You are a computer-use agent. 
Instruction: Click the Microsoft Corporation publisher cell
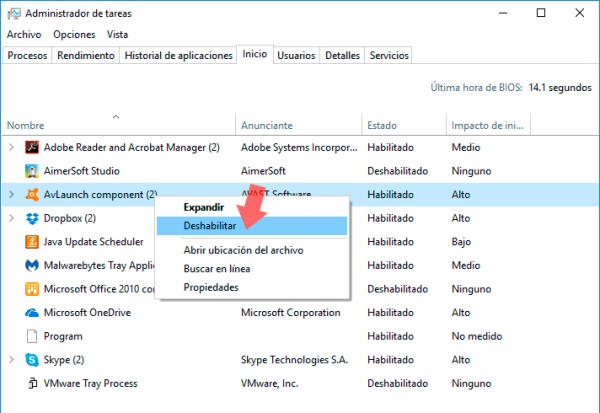(x=290, y=313)
